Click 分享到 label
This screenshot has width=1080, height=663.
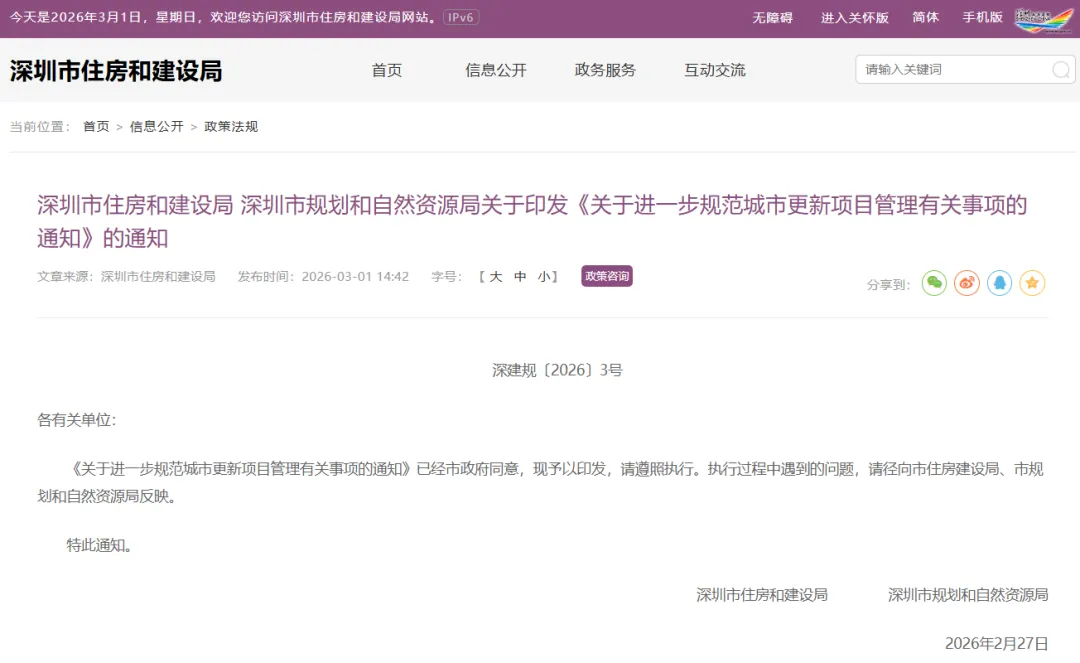pyautogui.click(x=888, y=285)
